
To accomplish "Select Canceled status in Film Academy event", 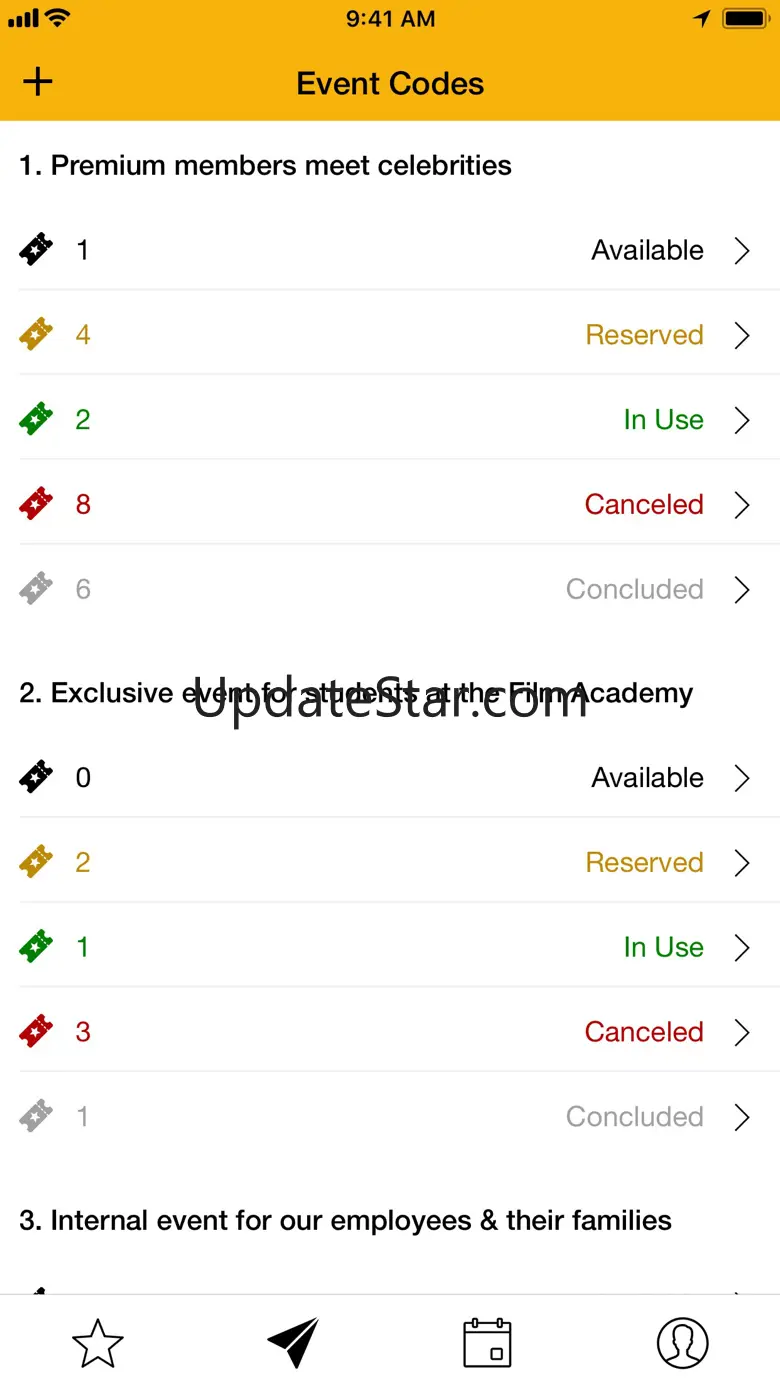I will click(644, 1031).
